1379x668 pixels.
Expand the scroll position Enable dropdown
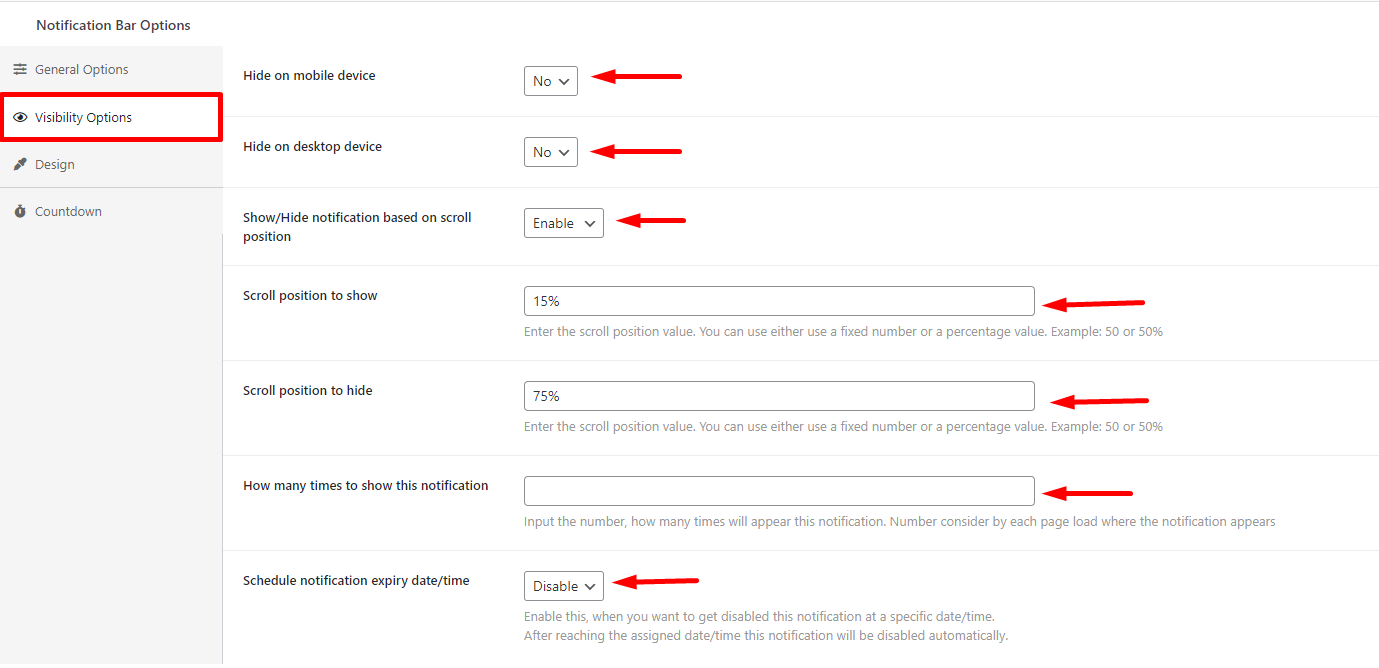[x=563, y=223]
